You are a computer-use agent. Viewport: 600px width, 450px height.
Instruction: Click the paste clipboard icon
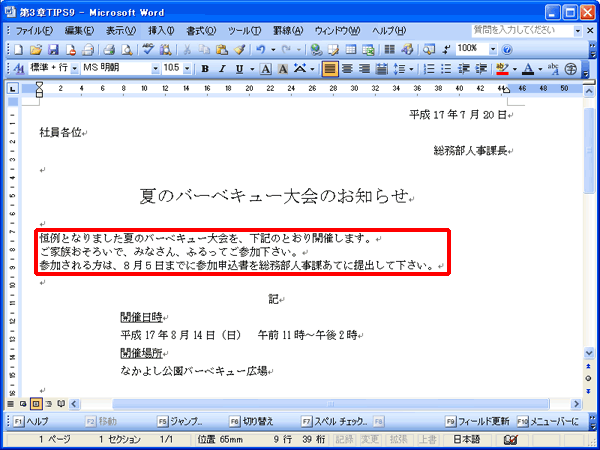[x=222, y=49]
